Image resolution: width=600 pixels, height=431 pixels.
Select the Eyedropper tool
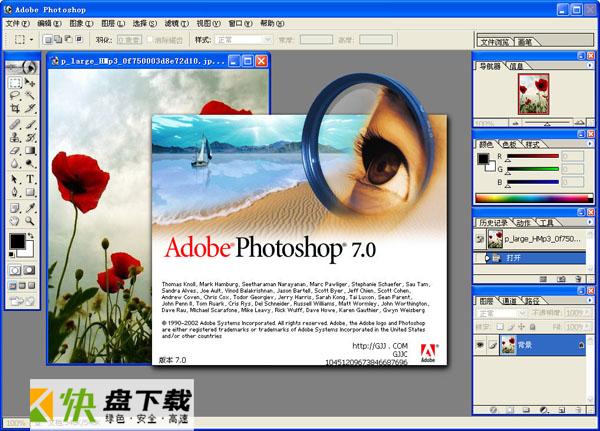[x=30, y=208]
